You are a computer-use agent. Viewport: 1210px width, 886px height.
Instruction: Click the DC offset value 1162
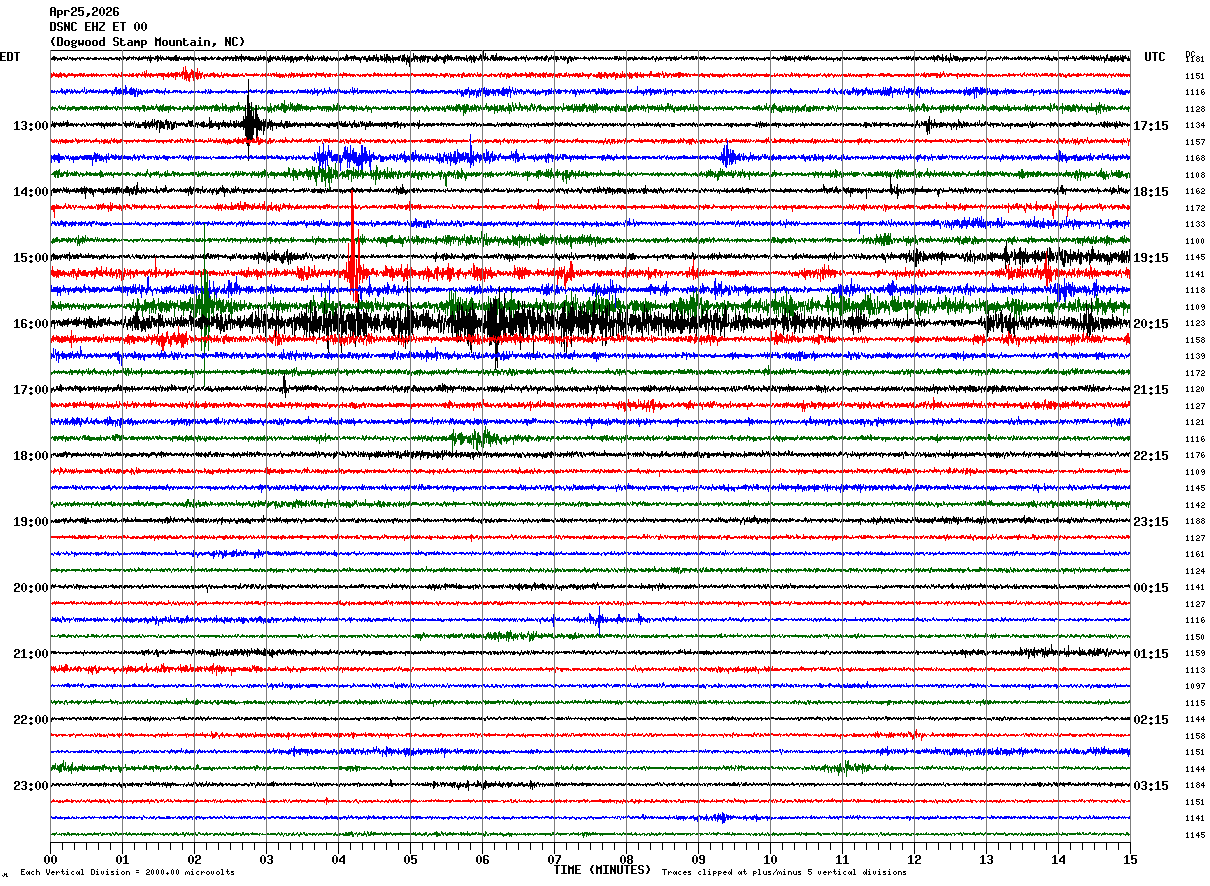pos(1194,192)
